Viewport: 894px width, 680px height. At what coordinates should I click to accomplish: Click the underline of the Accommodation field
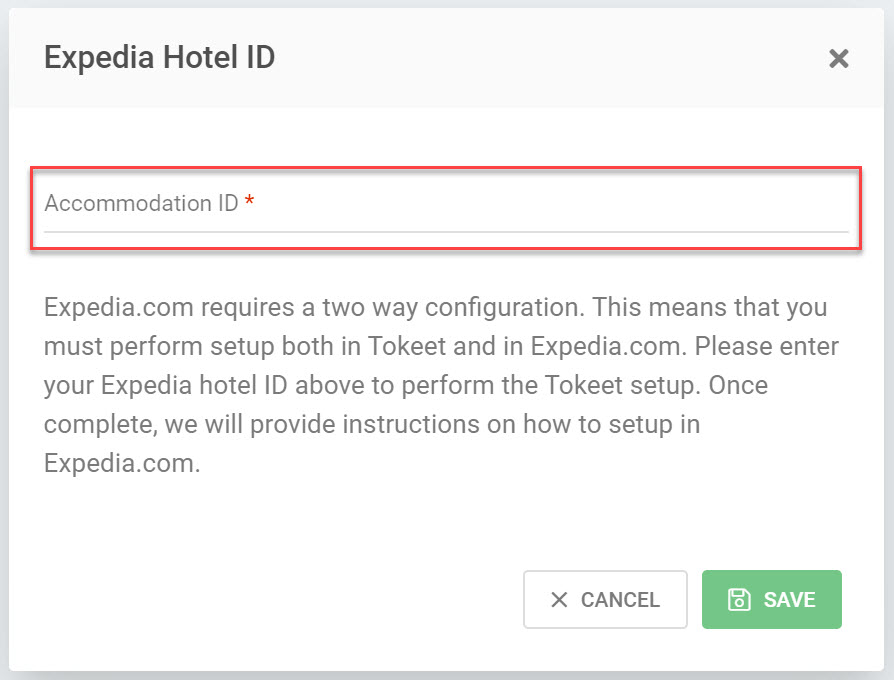click(446, 232)
